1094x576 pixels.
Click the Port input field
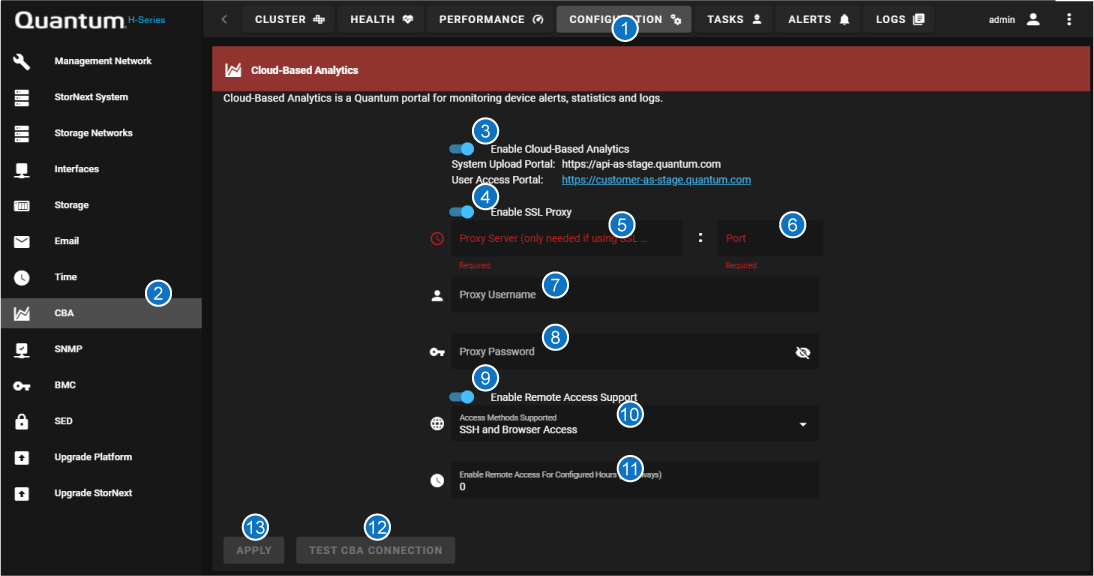coord(770,238)
